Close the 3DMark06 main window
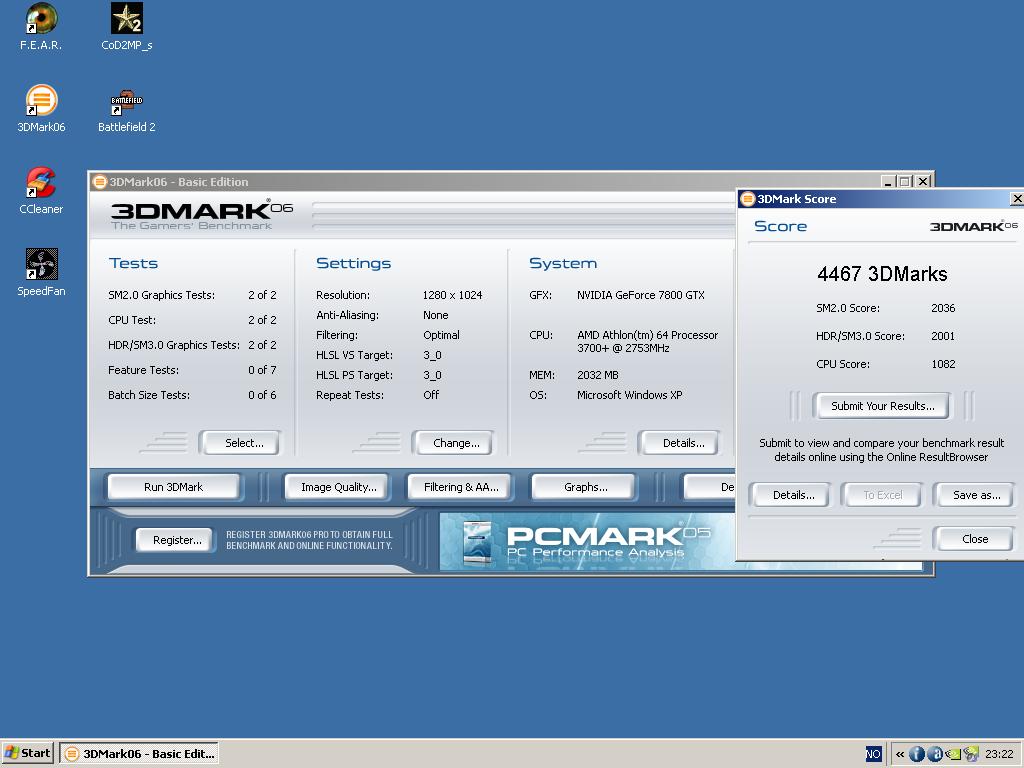 click(x=923, y=182)
